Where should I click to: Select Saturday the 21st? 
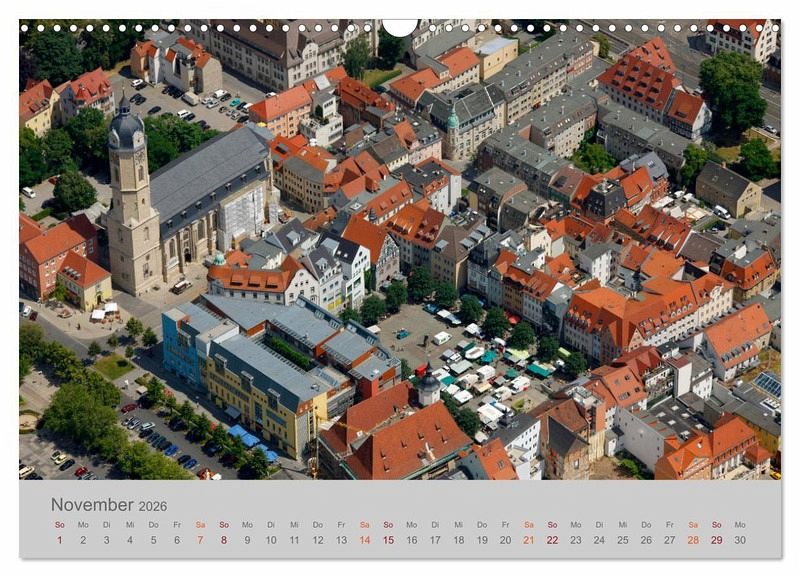tap(528, 540)
